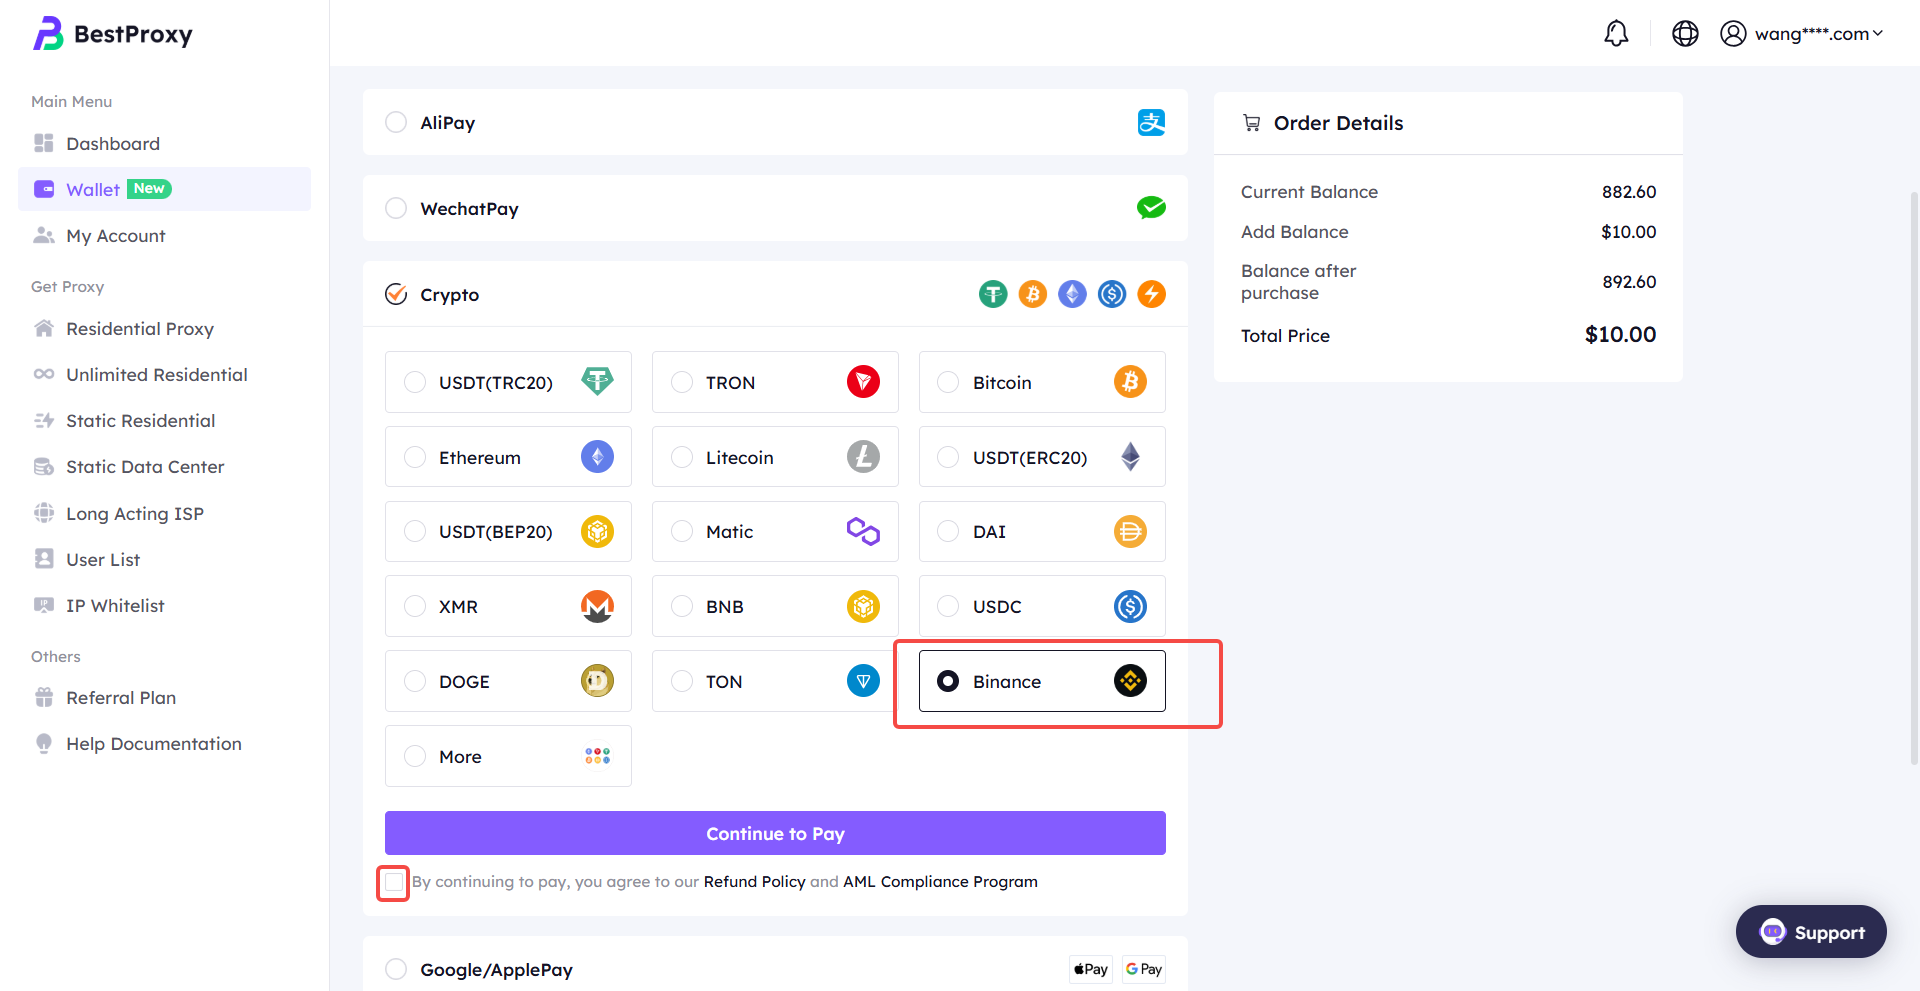Select the AliPay payment radio button

396,122
